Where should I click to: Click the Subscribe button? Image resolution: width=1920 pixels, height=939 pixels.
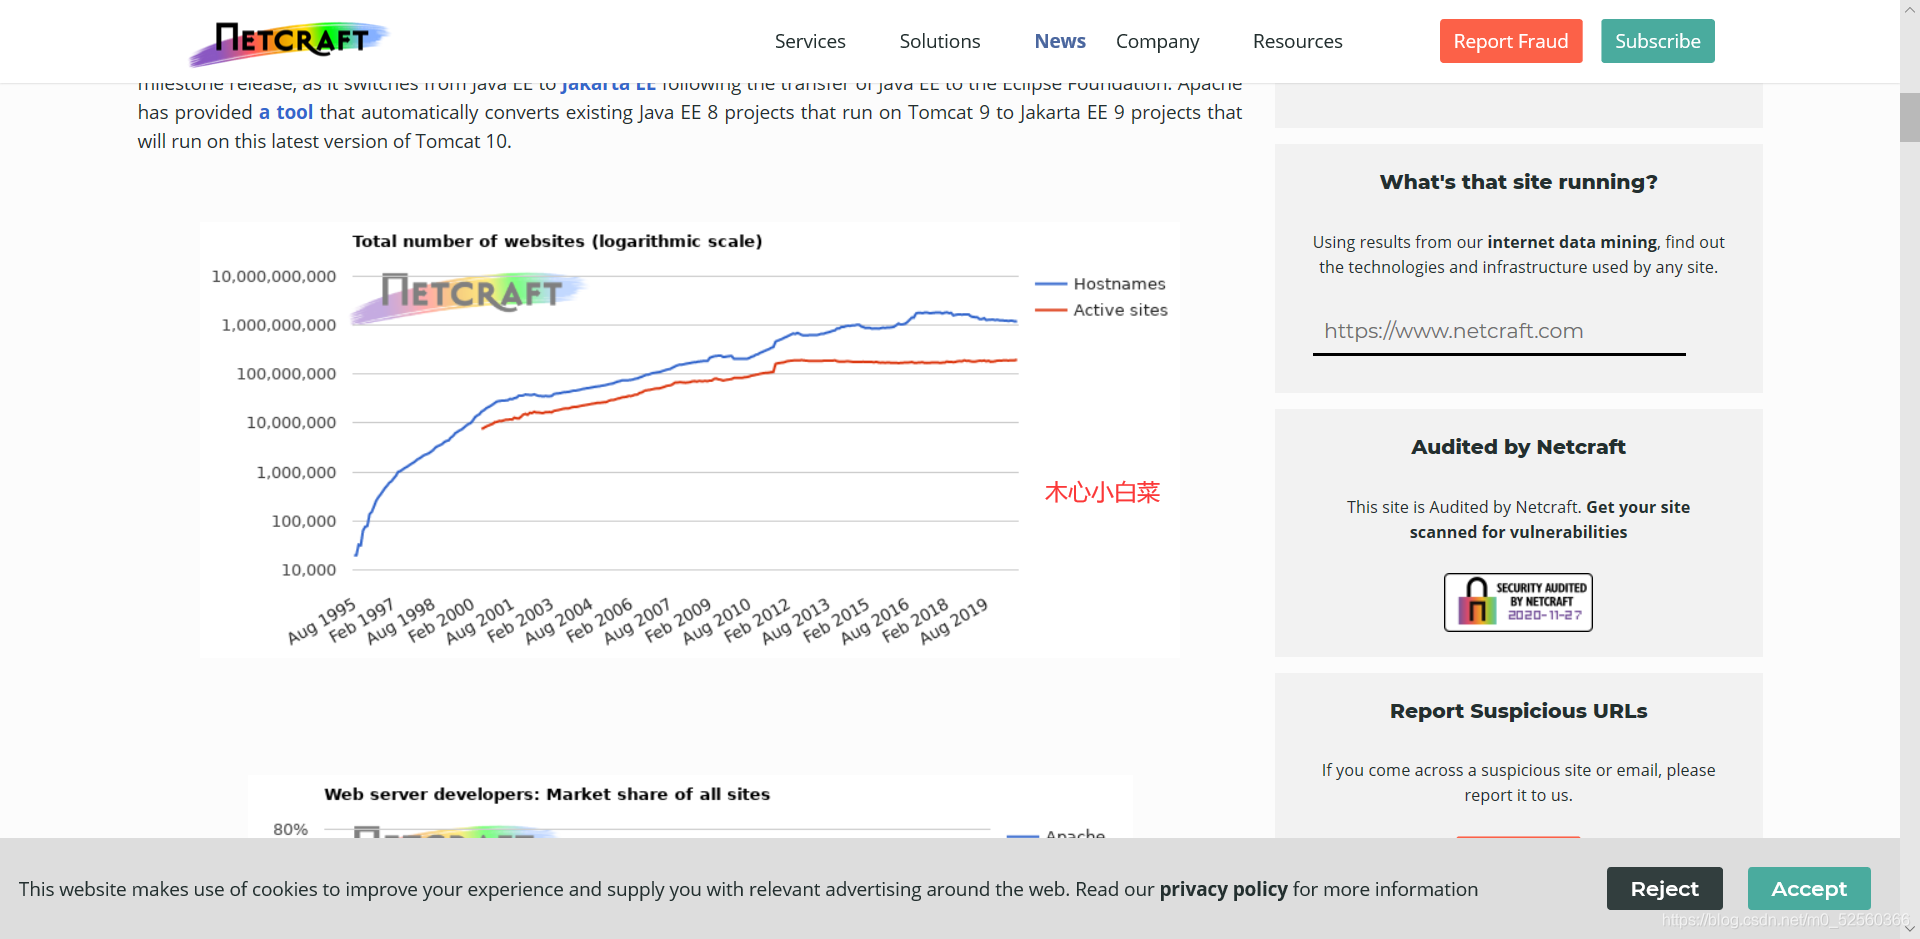point(1657,41)
